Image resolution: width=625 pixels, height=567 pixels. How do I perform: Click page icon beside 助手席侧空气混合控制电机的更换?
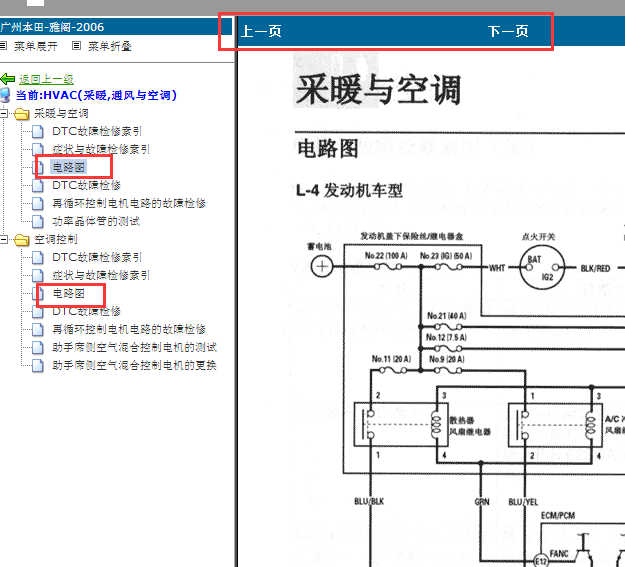[x=37, y=366]
